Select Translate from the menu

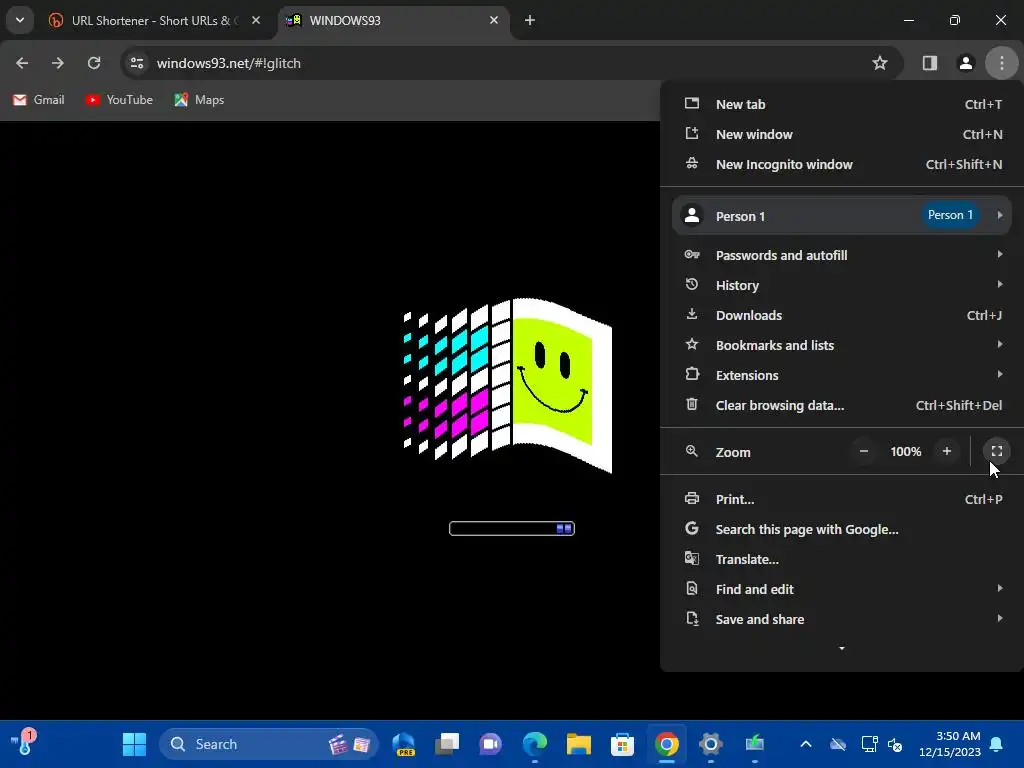pos(842,560)
